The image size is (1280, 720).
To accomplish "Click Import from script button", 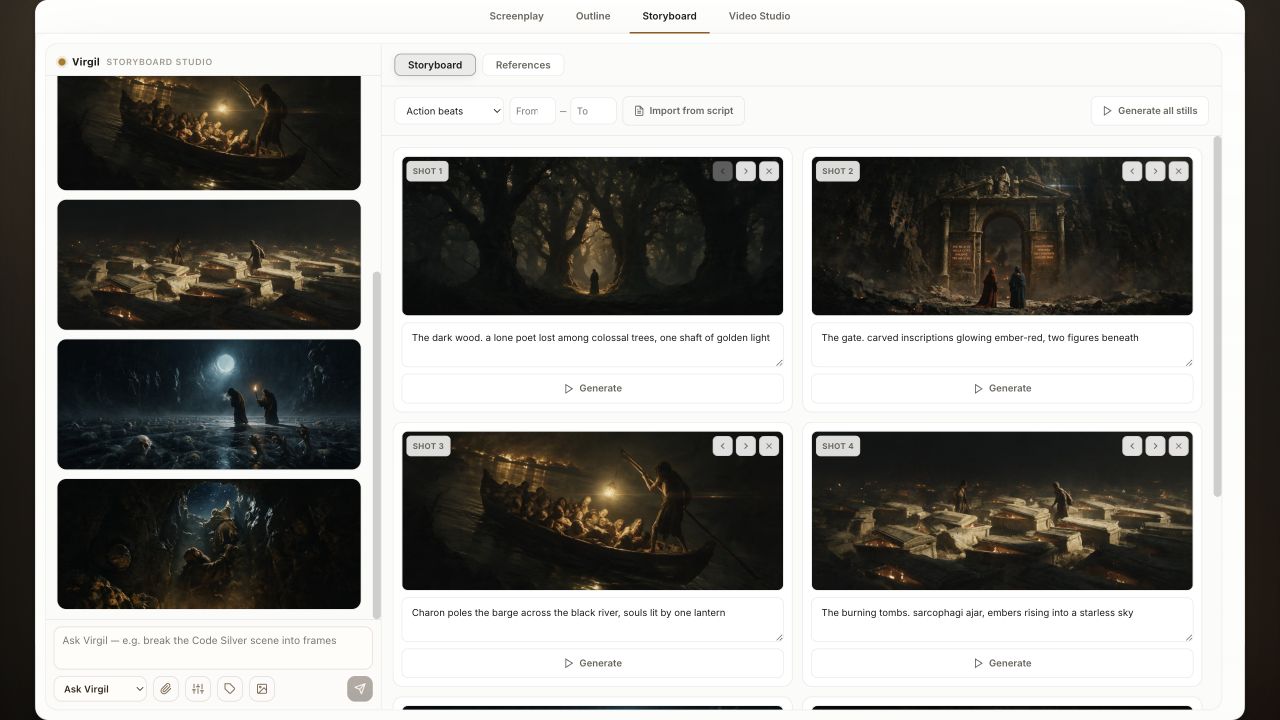I will 683,111.
